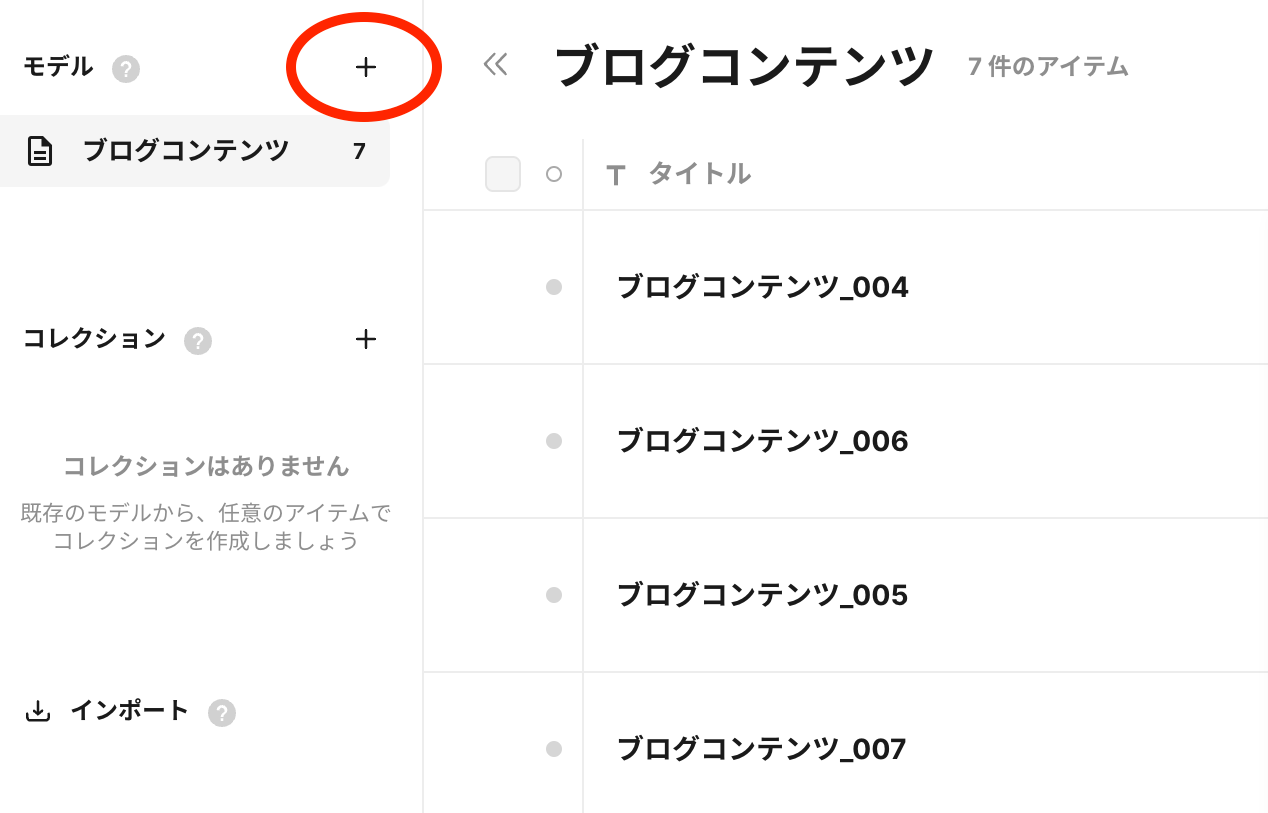Click the status circle column header
This screenshot has height=813, width=1268.
pos(554,174)
